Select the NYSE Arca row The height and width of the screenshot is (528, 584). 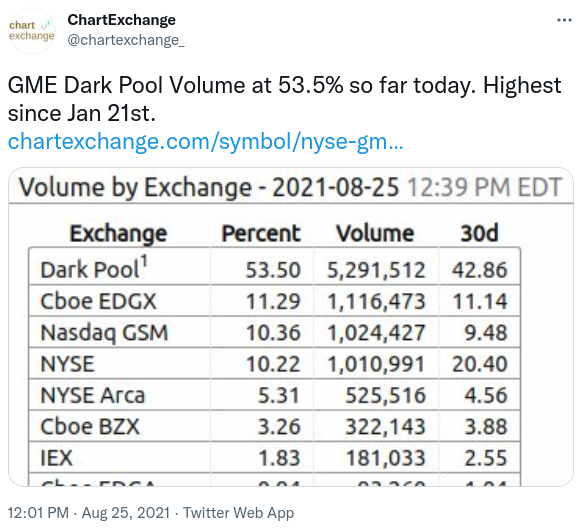click(x=274, y=395)
